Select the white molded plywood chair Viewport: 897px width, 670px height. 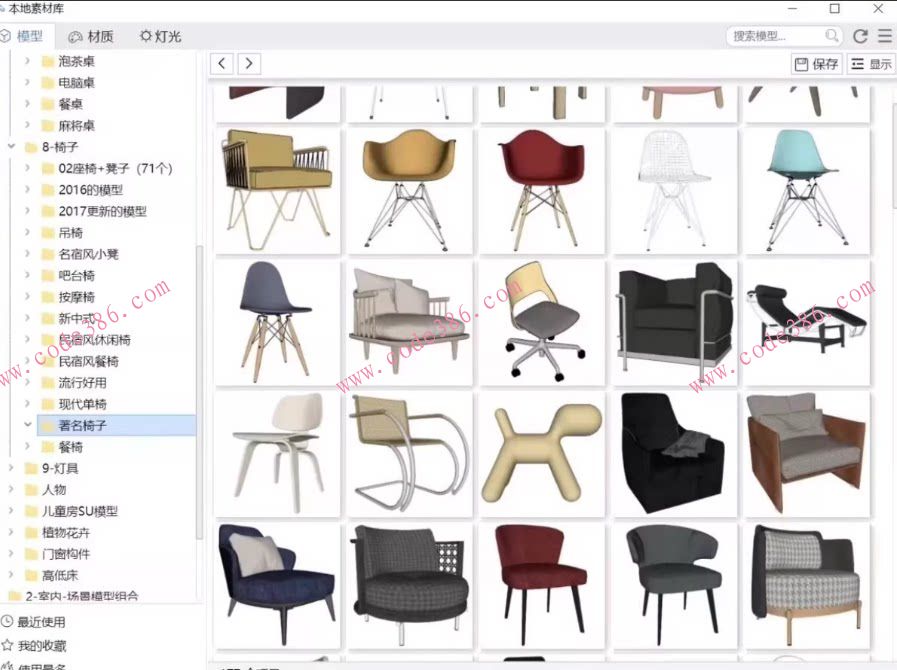[277, 454]
